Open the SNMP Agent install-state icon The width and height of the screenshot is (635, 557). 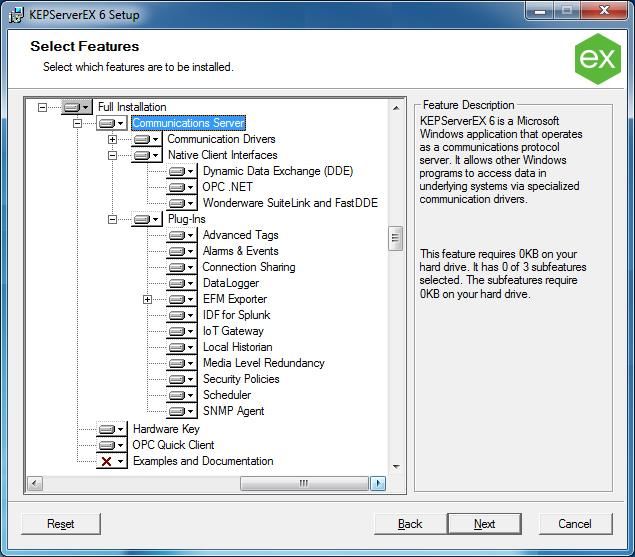tap(182, 411)
